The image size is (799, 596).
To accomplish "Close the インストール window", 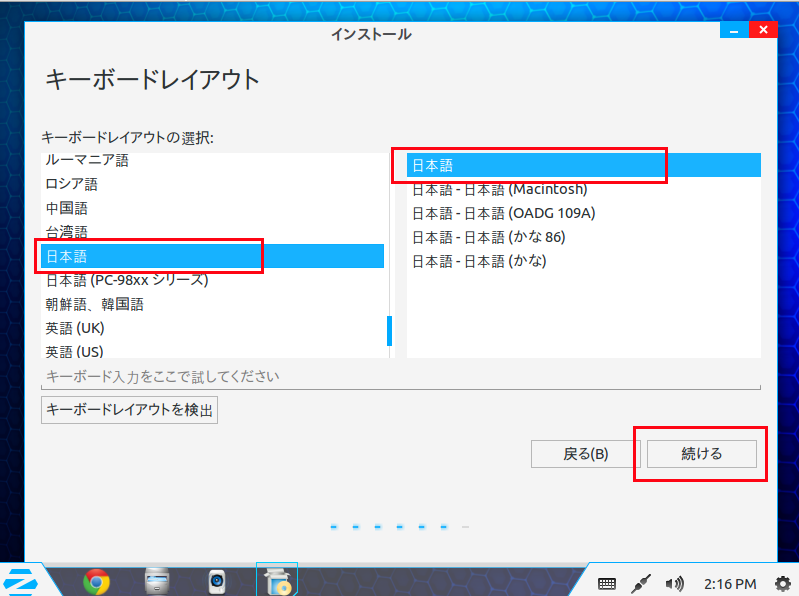I will click(x=763, y=30).
